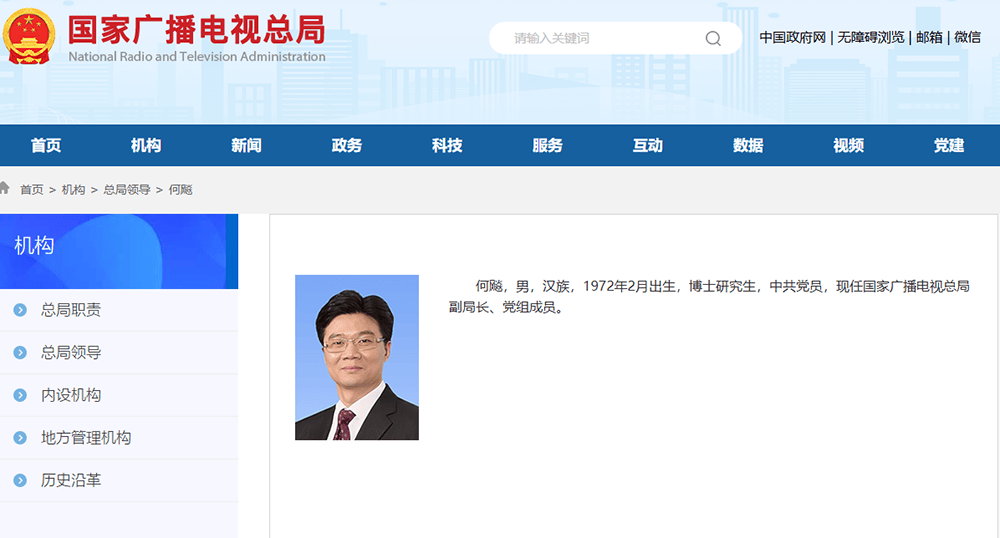The height and width of the screenshot is (538, 1000).
Task: Click the national emblem logo
Action: coord(28,36)
